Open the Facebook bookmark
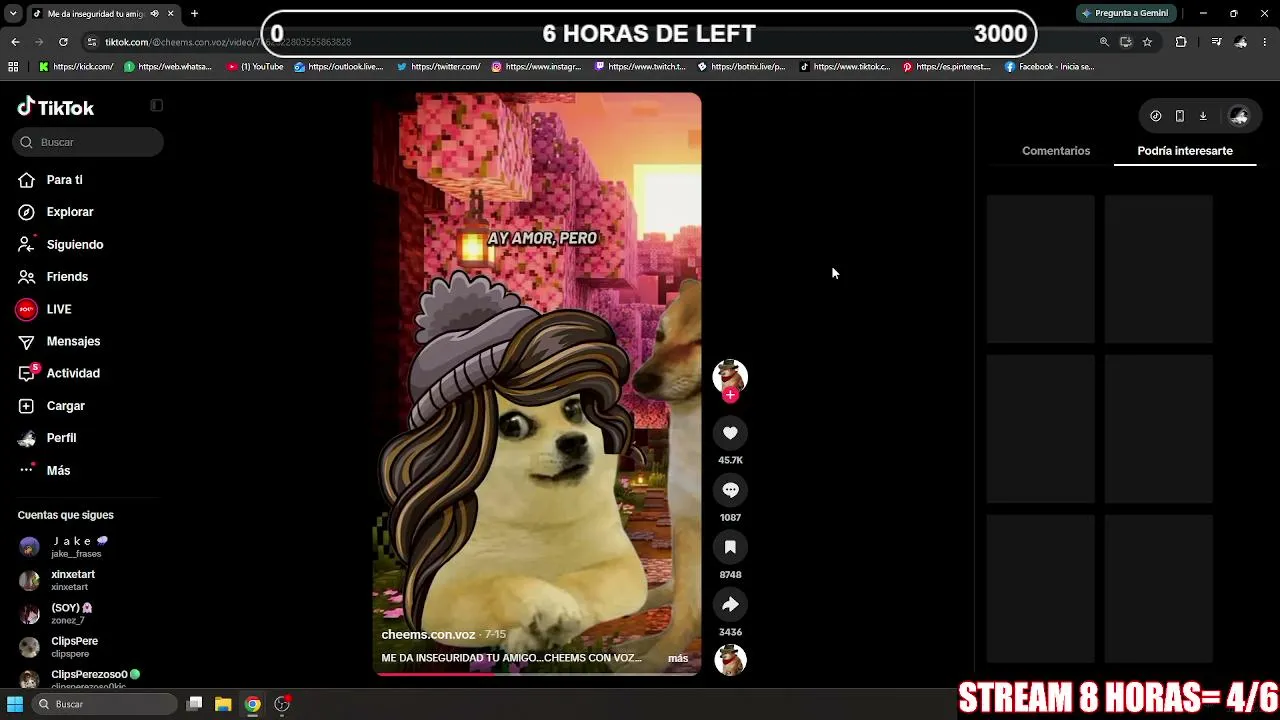Screen dimensions: 1280x720 click(1049, 67)
